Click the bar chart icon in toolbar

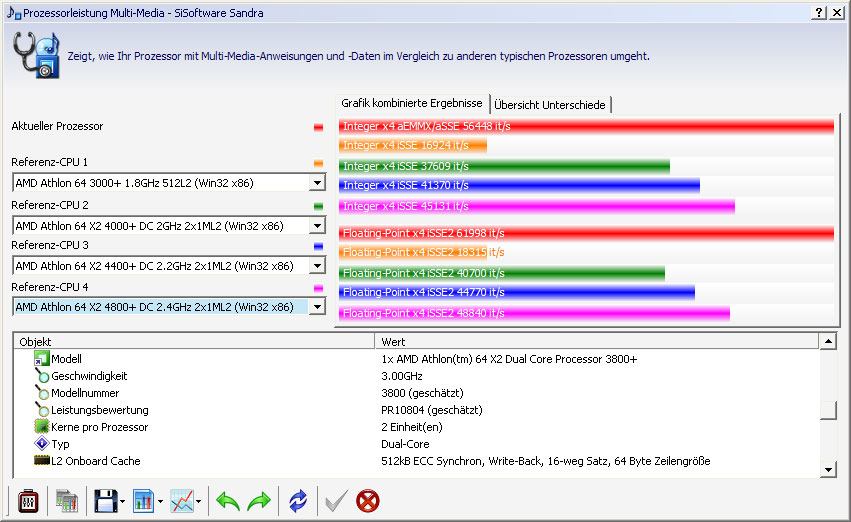144,501
